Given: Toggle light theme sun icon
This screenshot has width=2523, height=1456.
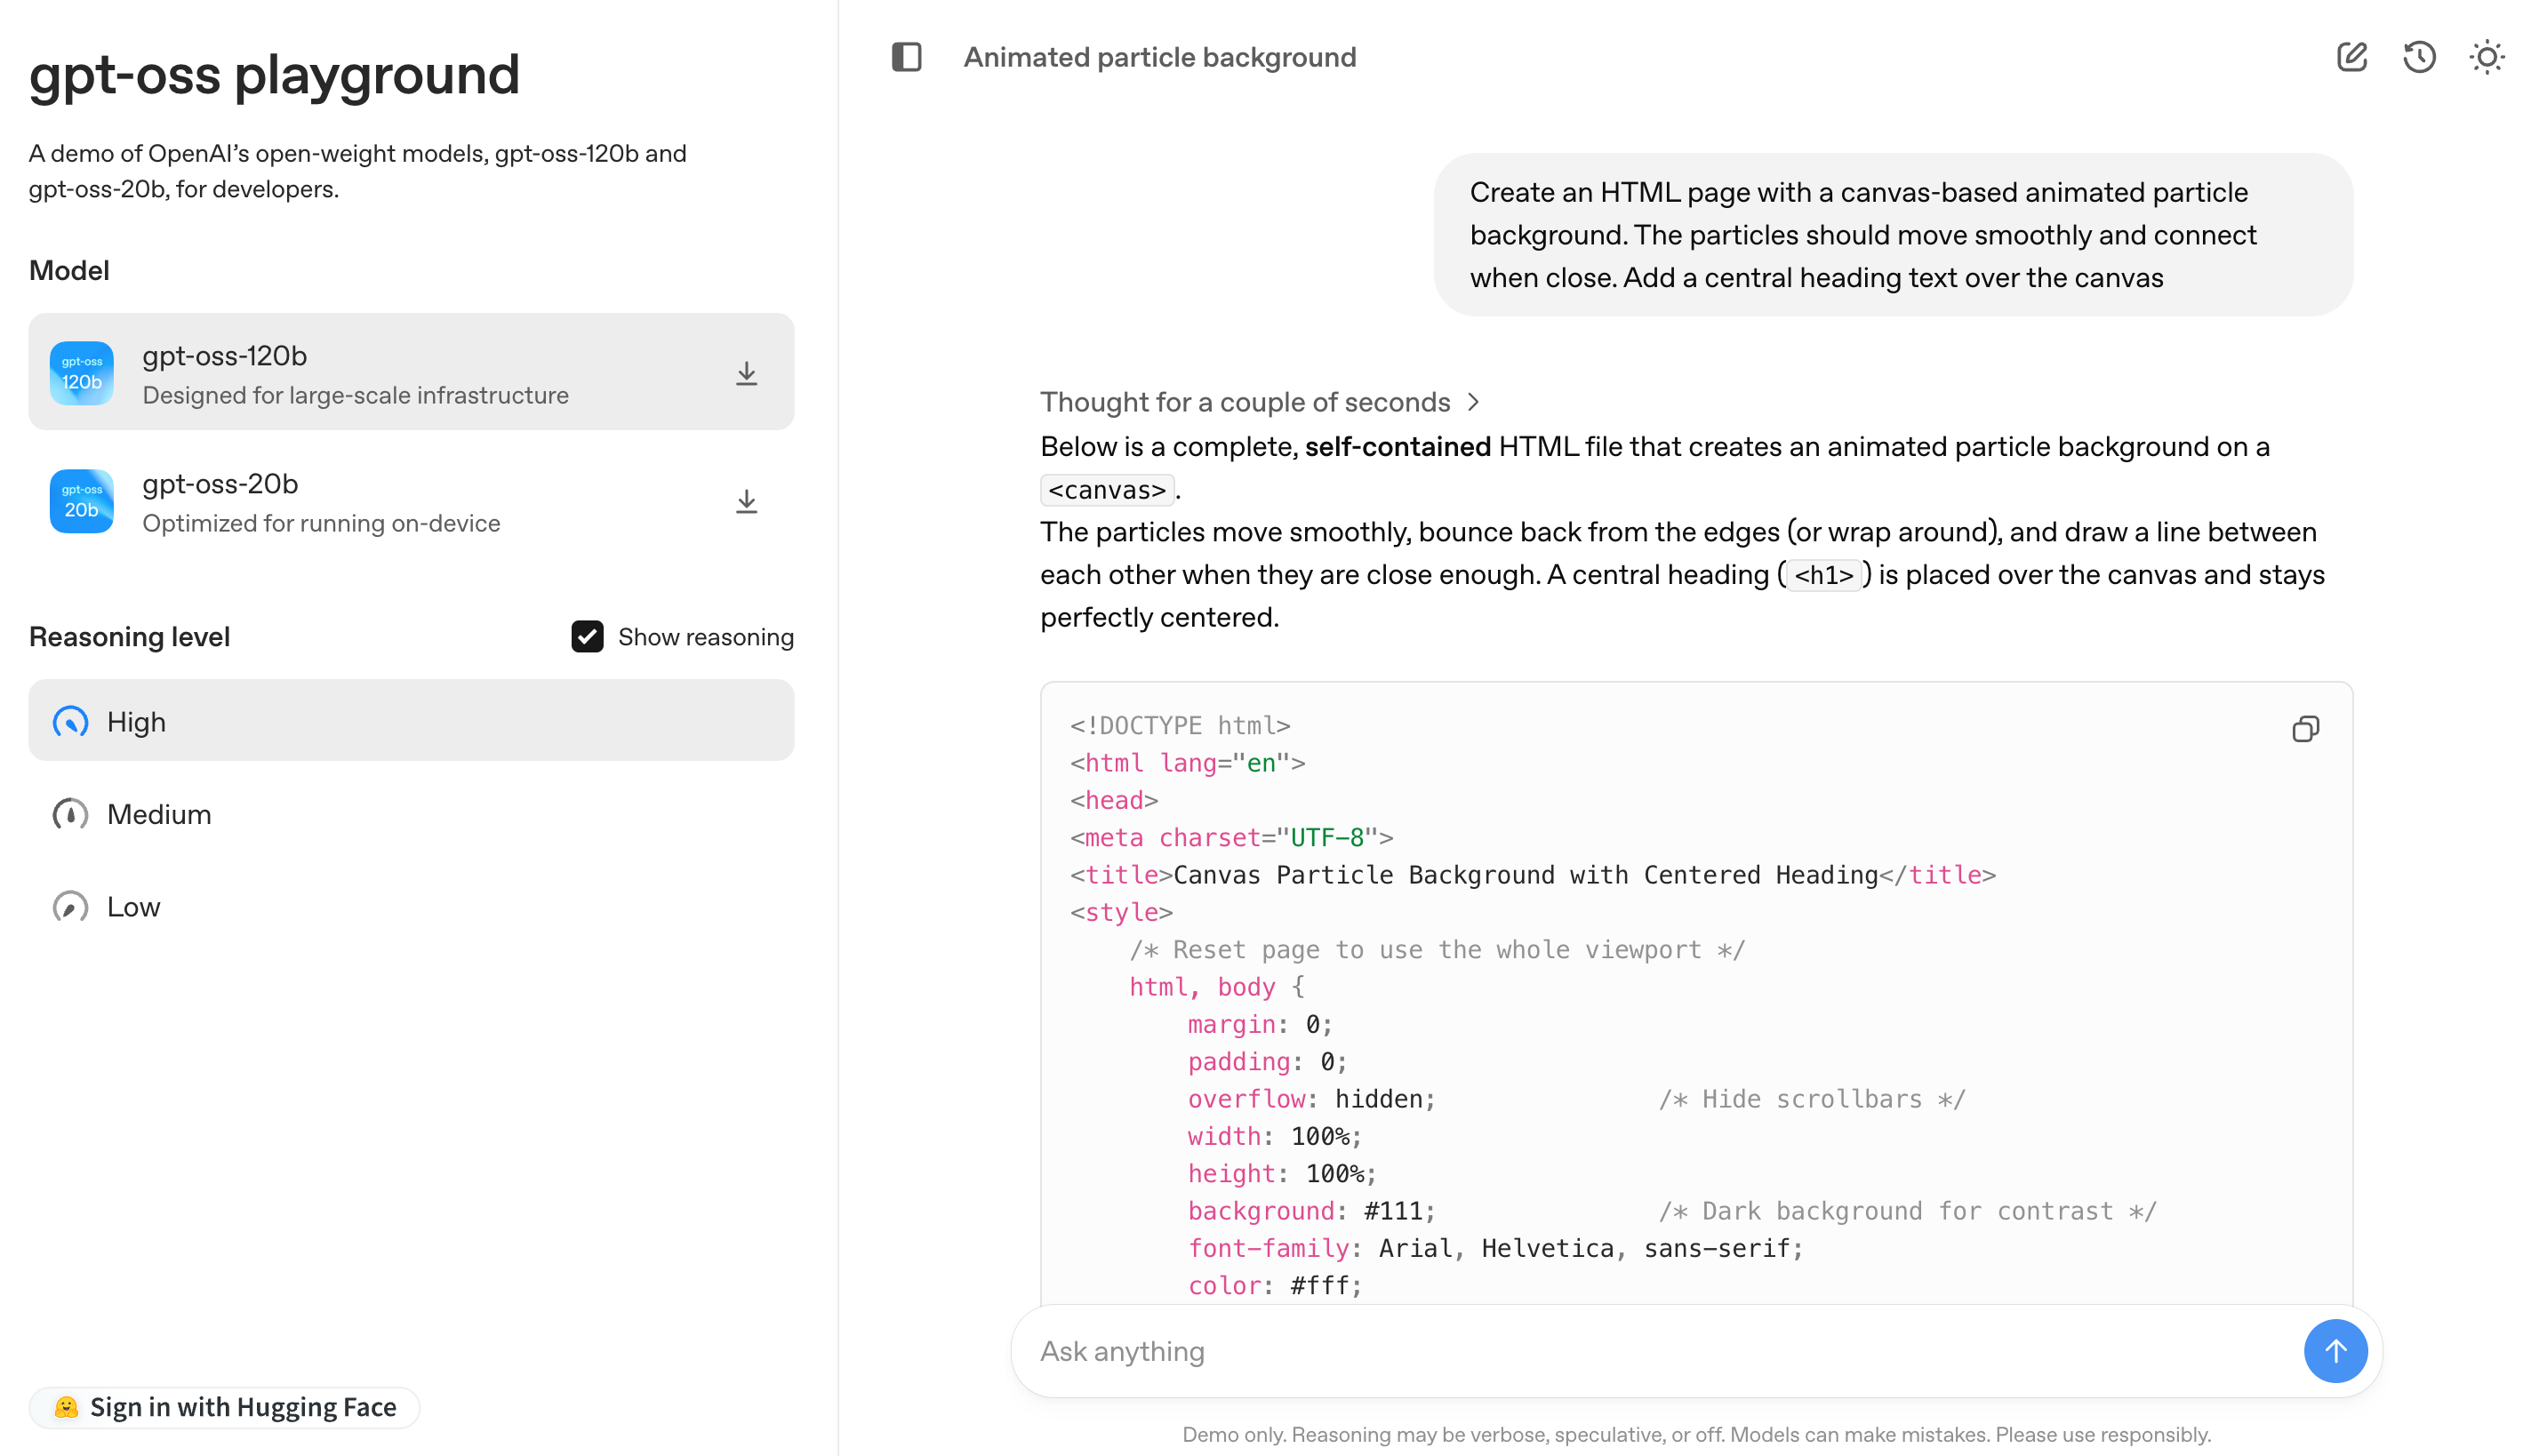Looking at the screenshot, I should [x=2486, y=57].
